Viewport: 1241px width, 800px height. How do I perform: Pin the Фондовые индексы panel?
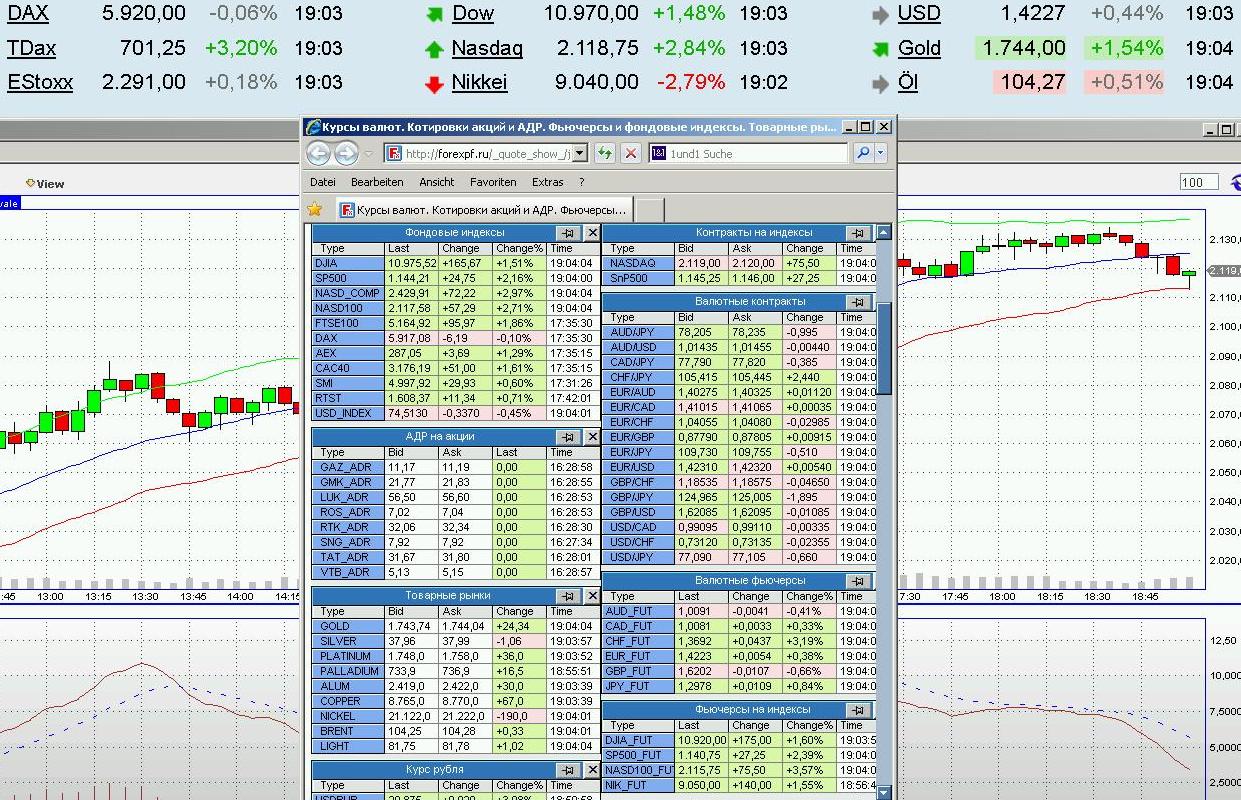pos(567,233)
